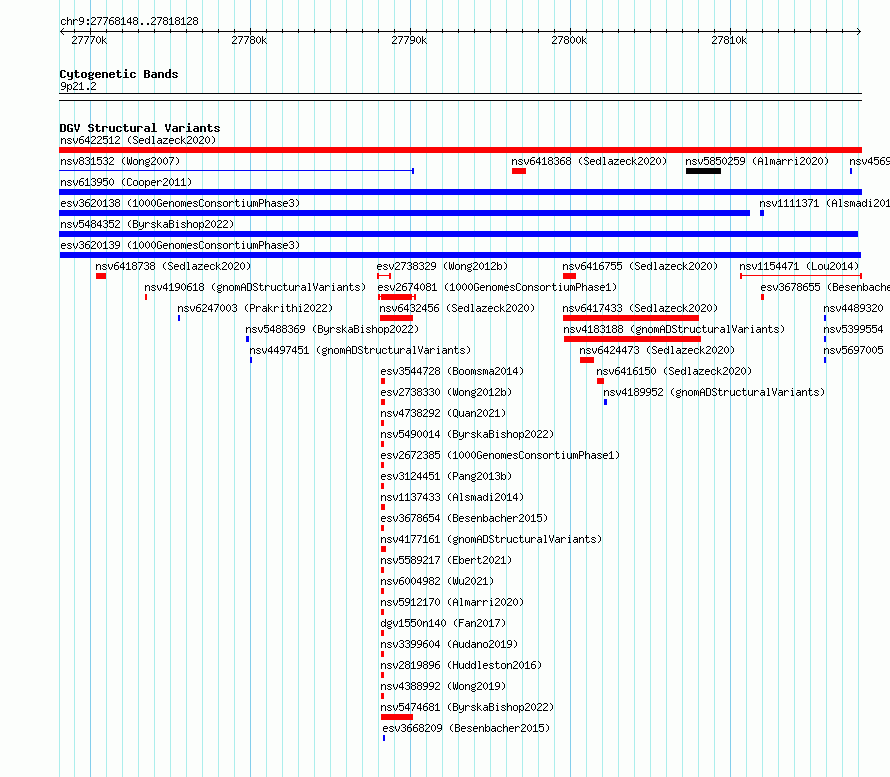Click nsv4190618 (gnomADStructuralVariants) label
This screenshot has height=777, width=890.
255,287
